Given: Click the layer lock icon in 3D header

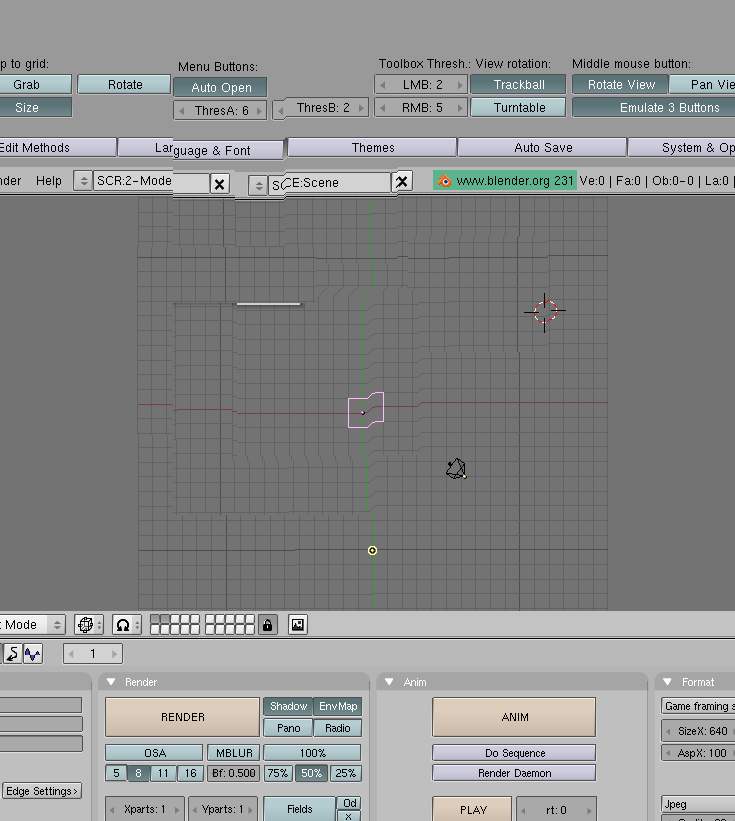Looking at the screenshot, I should pos(267,625).
